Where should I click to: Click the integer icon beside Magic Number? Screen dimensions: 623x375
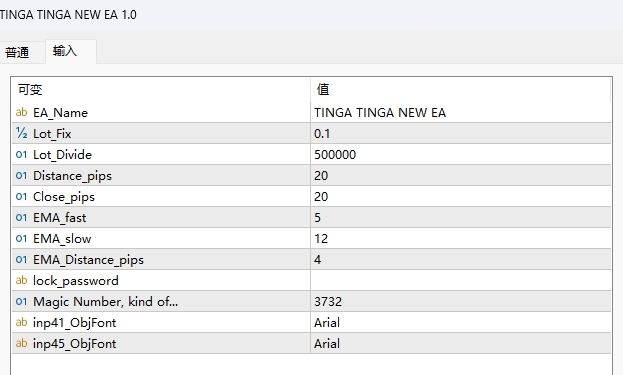point(21,302)
